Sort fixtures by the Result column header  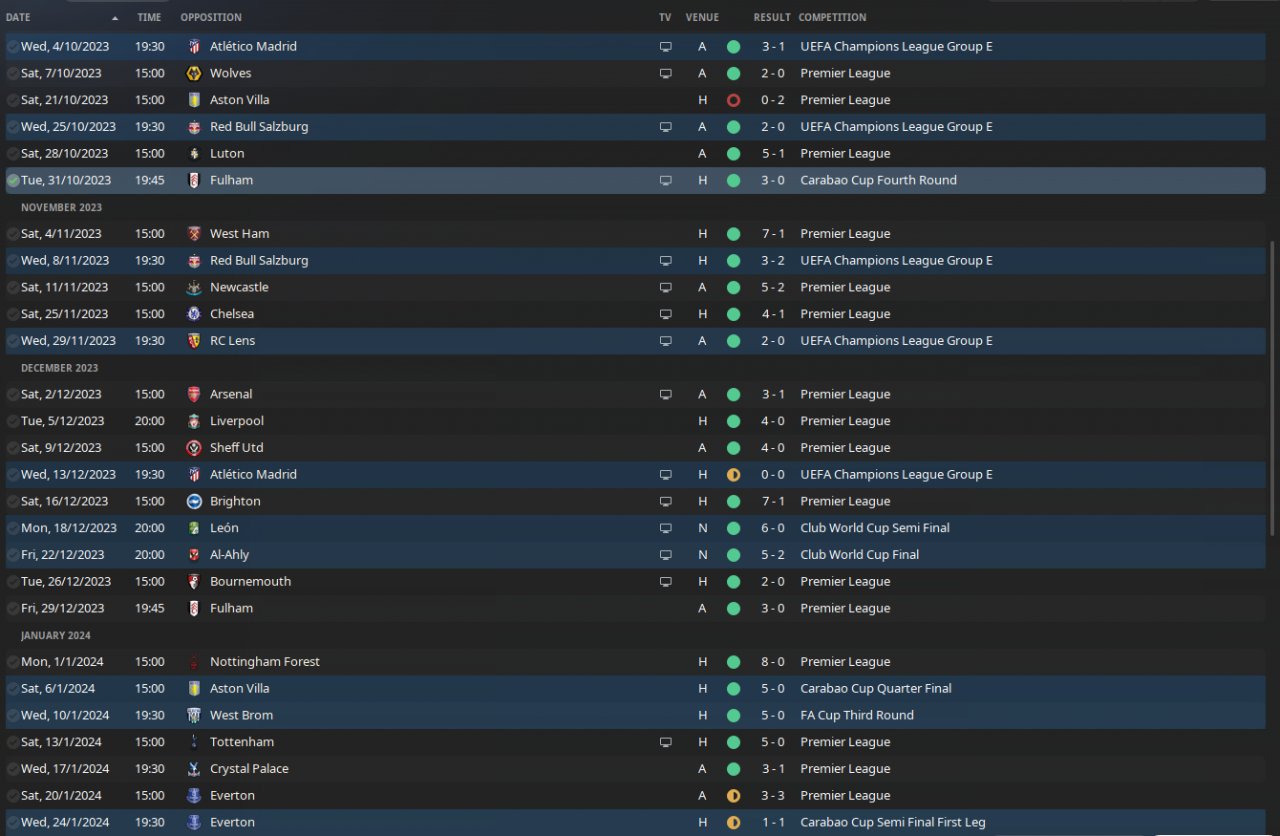point(771,17)
